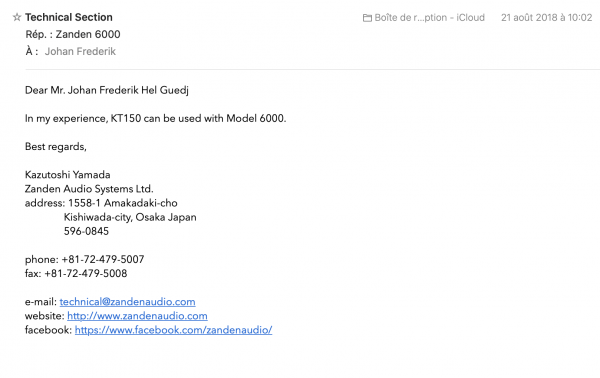Click the company name Zanden Audio Systems Ltd.

89,189
